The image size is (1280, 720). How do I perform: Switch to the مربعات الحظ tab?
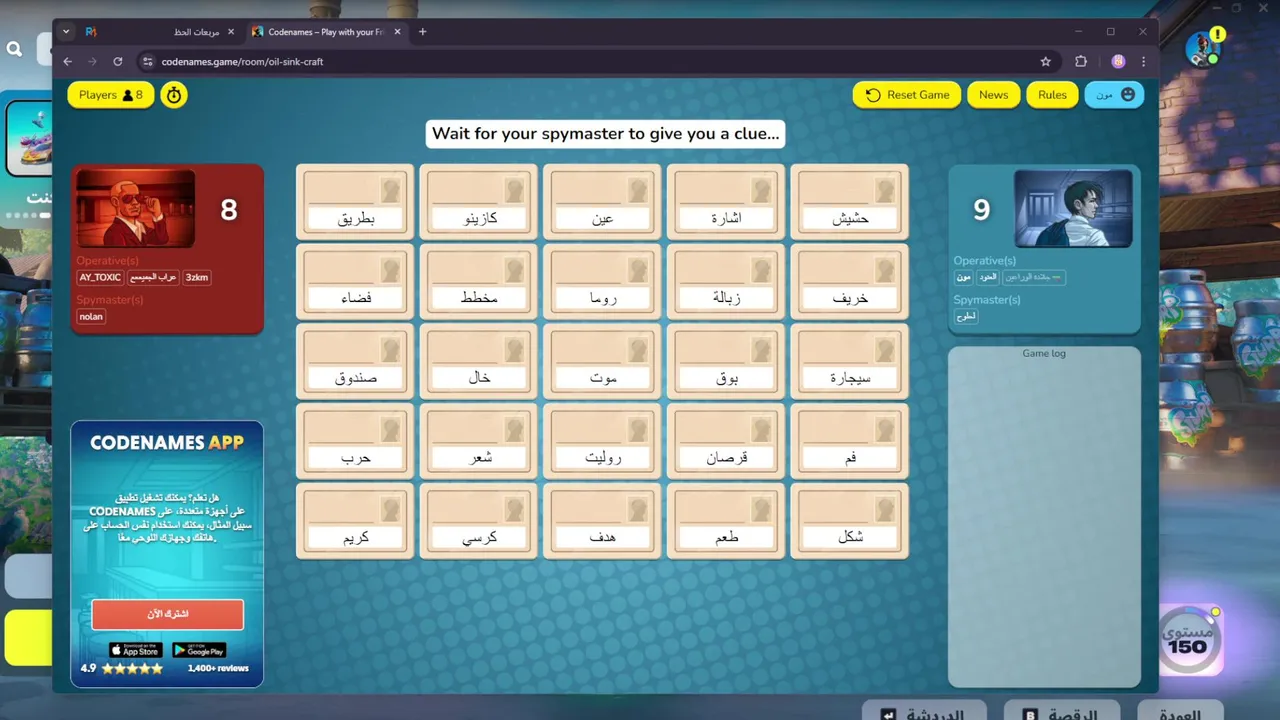click(x=160, y=32)
